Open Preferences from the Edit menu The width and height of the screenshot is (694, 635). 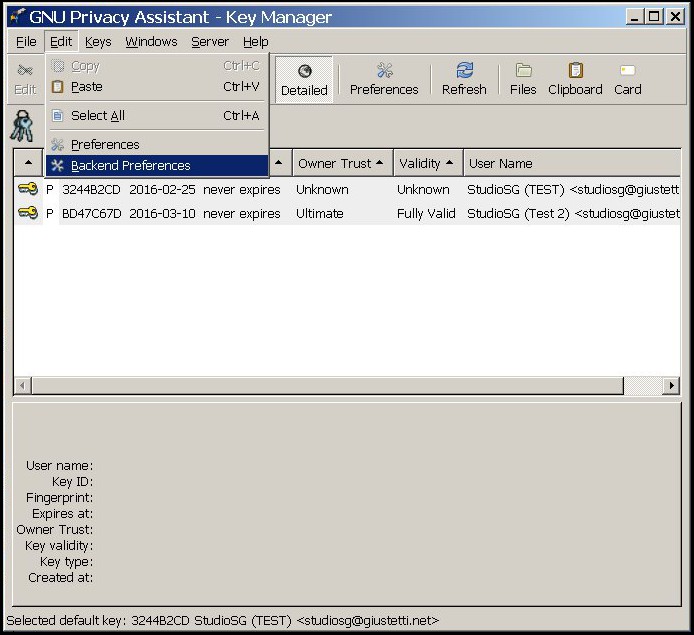tap(157, 145)
